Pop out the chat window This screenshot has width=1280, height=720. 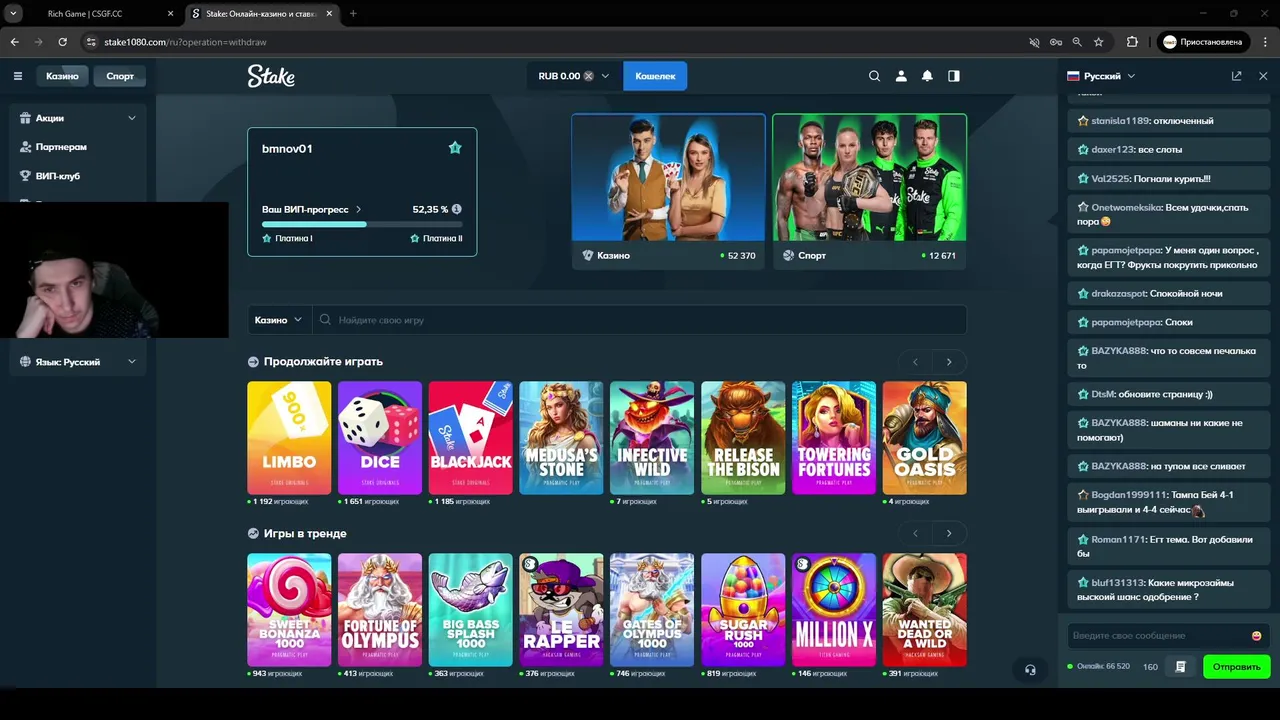(1236, 76)
